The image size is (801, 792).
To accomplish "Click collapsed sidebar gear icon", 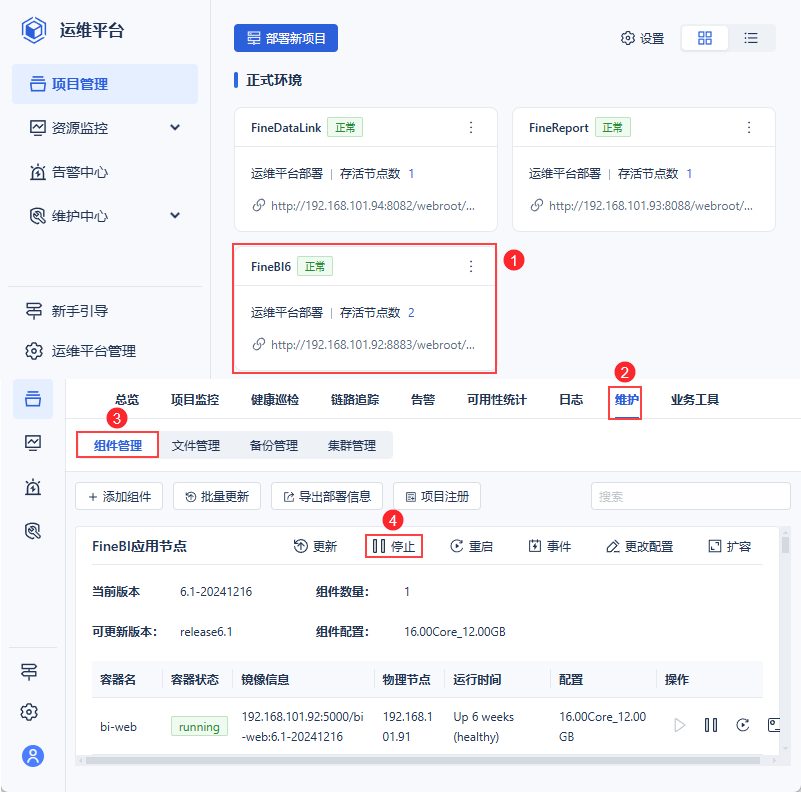I will coord(29,712).
